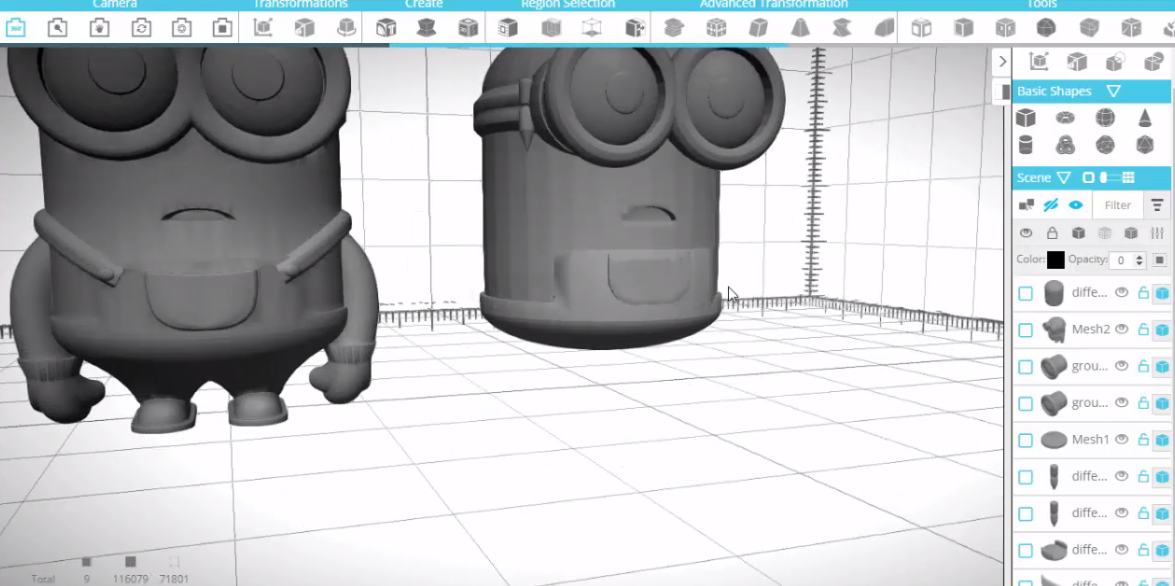Image resolution: width=1175 pixels, height=586 pixels.
Task: Click the stacked layers transformation icon
Action: click(674, 28)
